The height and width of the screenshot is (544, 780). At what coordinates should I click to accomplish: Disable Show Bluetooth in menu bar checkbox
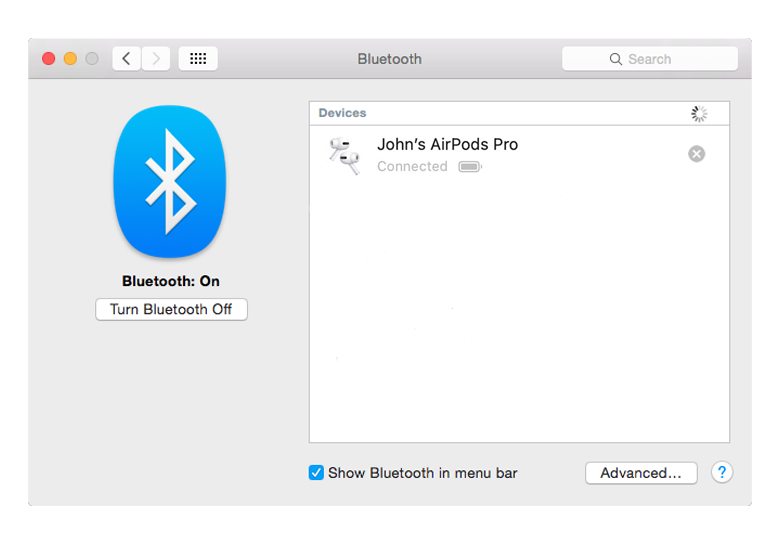pyautogui.click(x=317, y=473)
